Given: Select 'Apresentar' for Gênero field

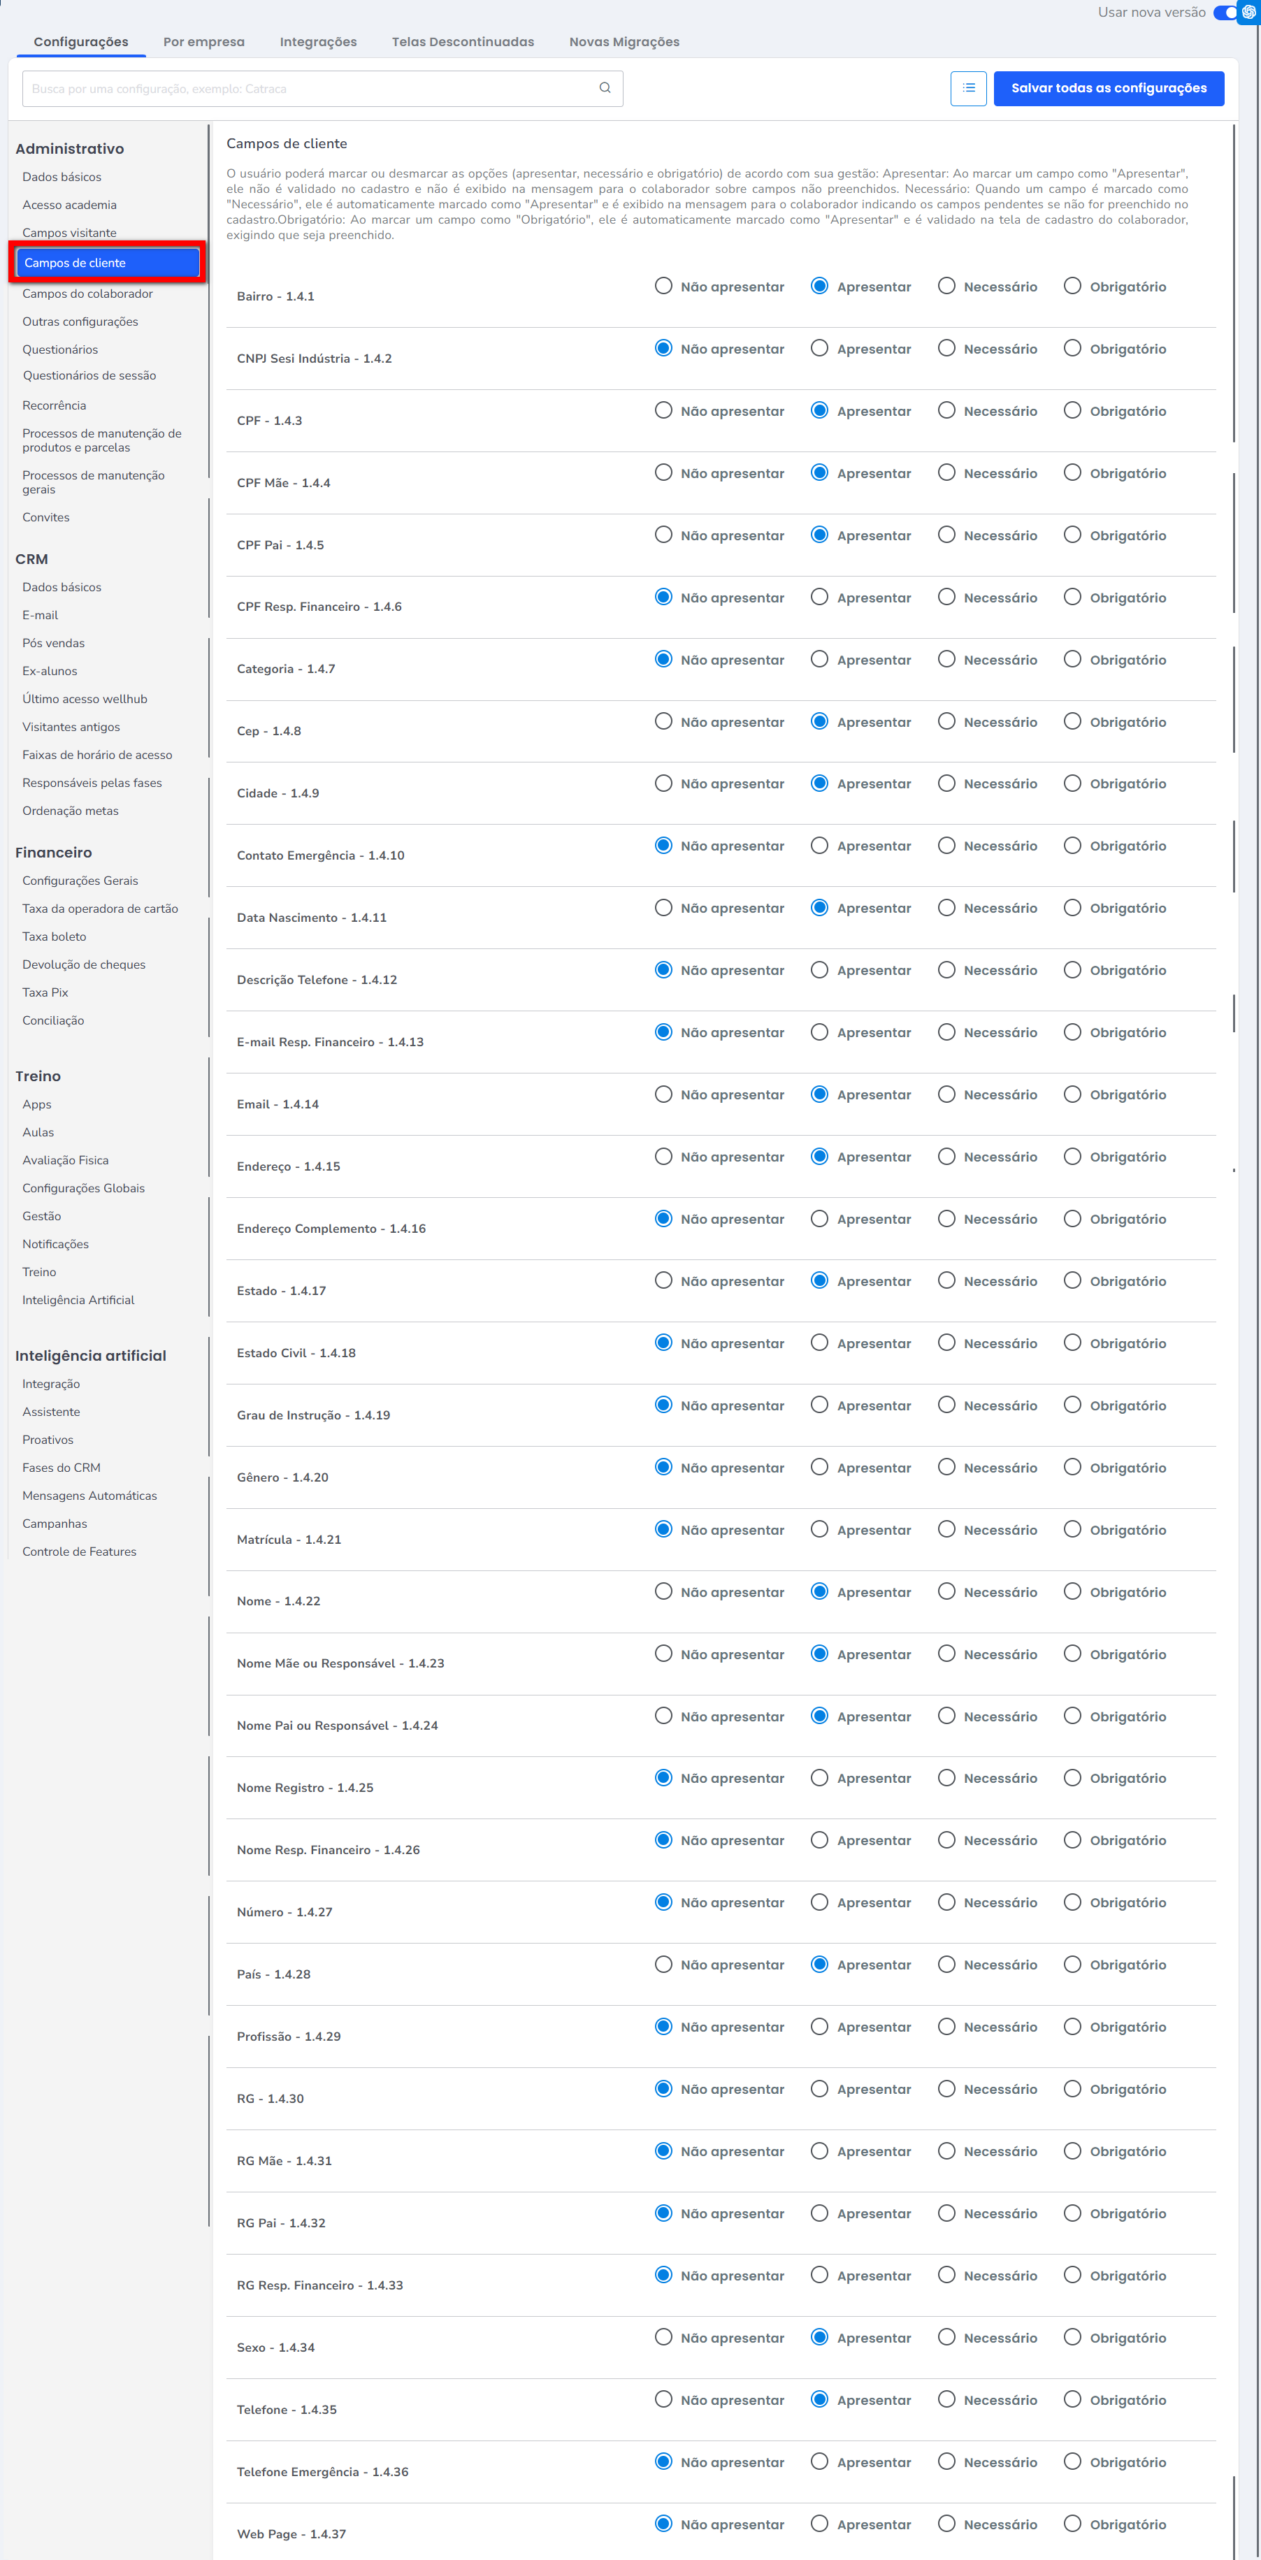Looking at the screenshot, I should coord(819,1467).
